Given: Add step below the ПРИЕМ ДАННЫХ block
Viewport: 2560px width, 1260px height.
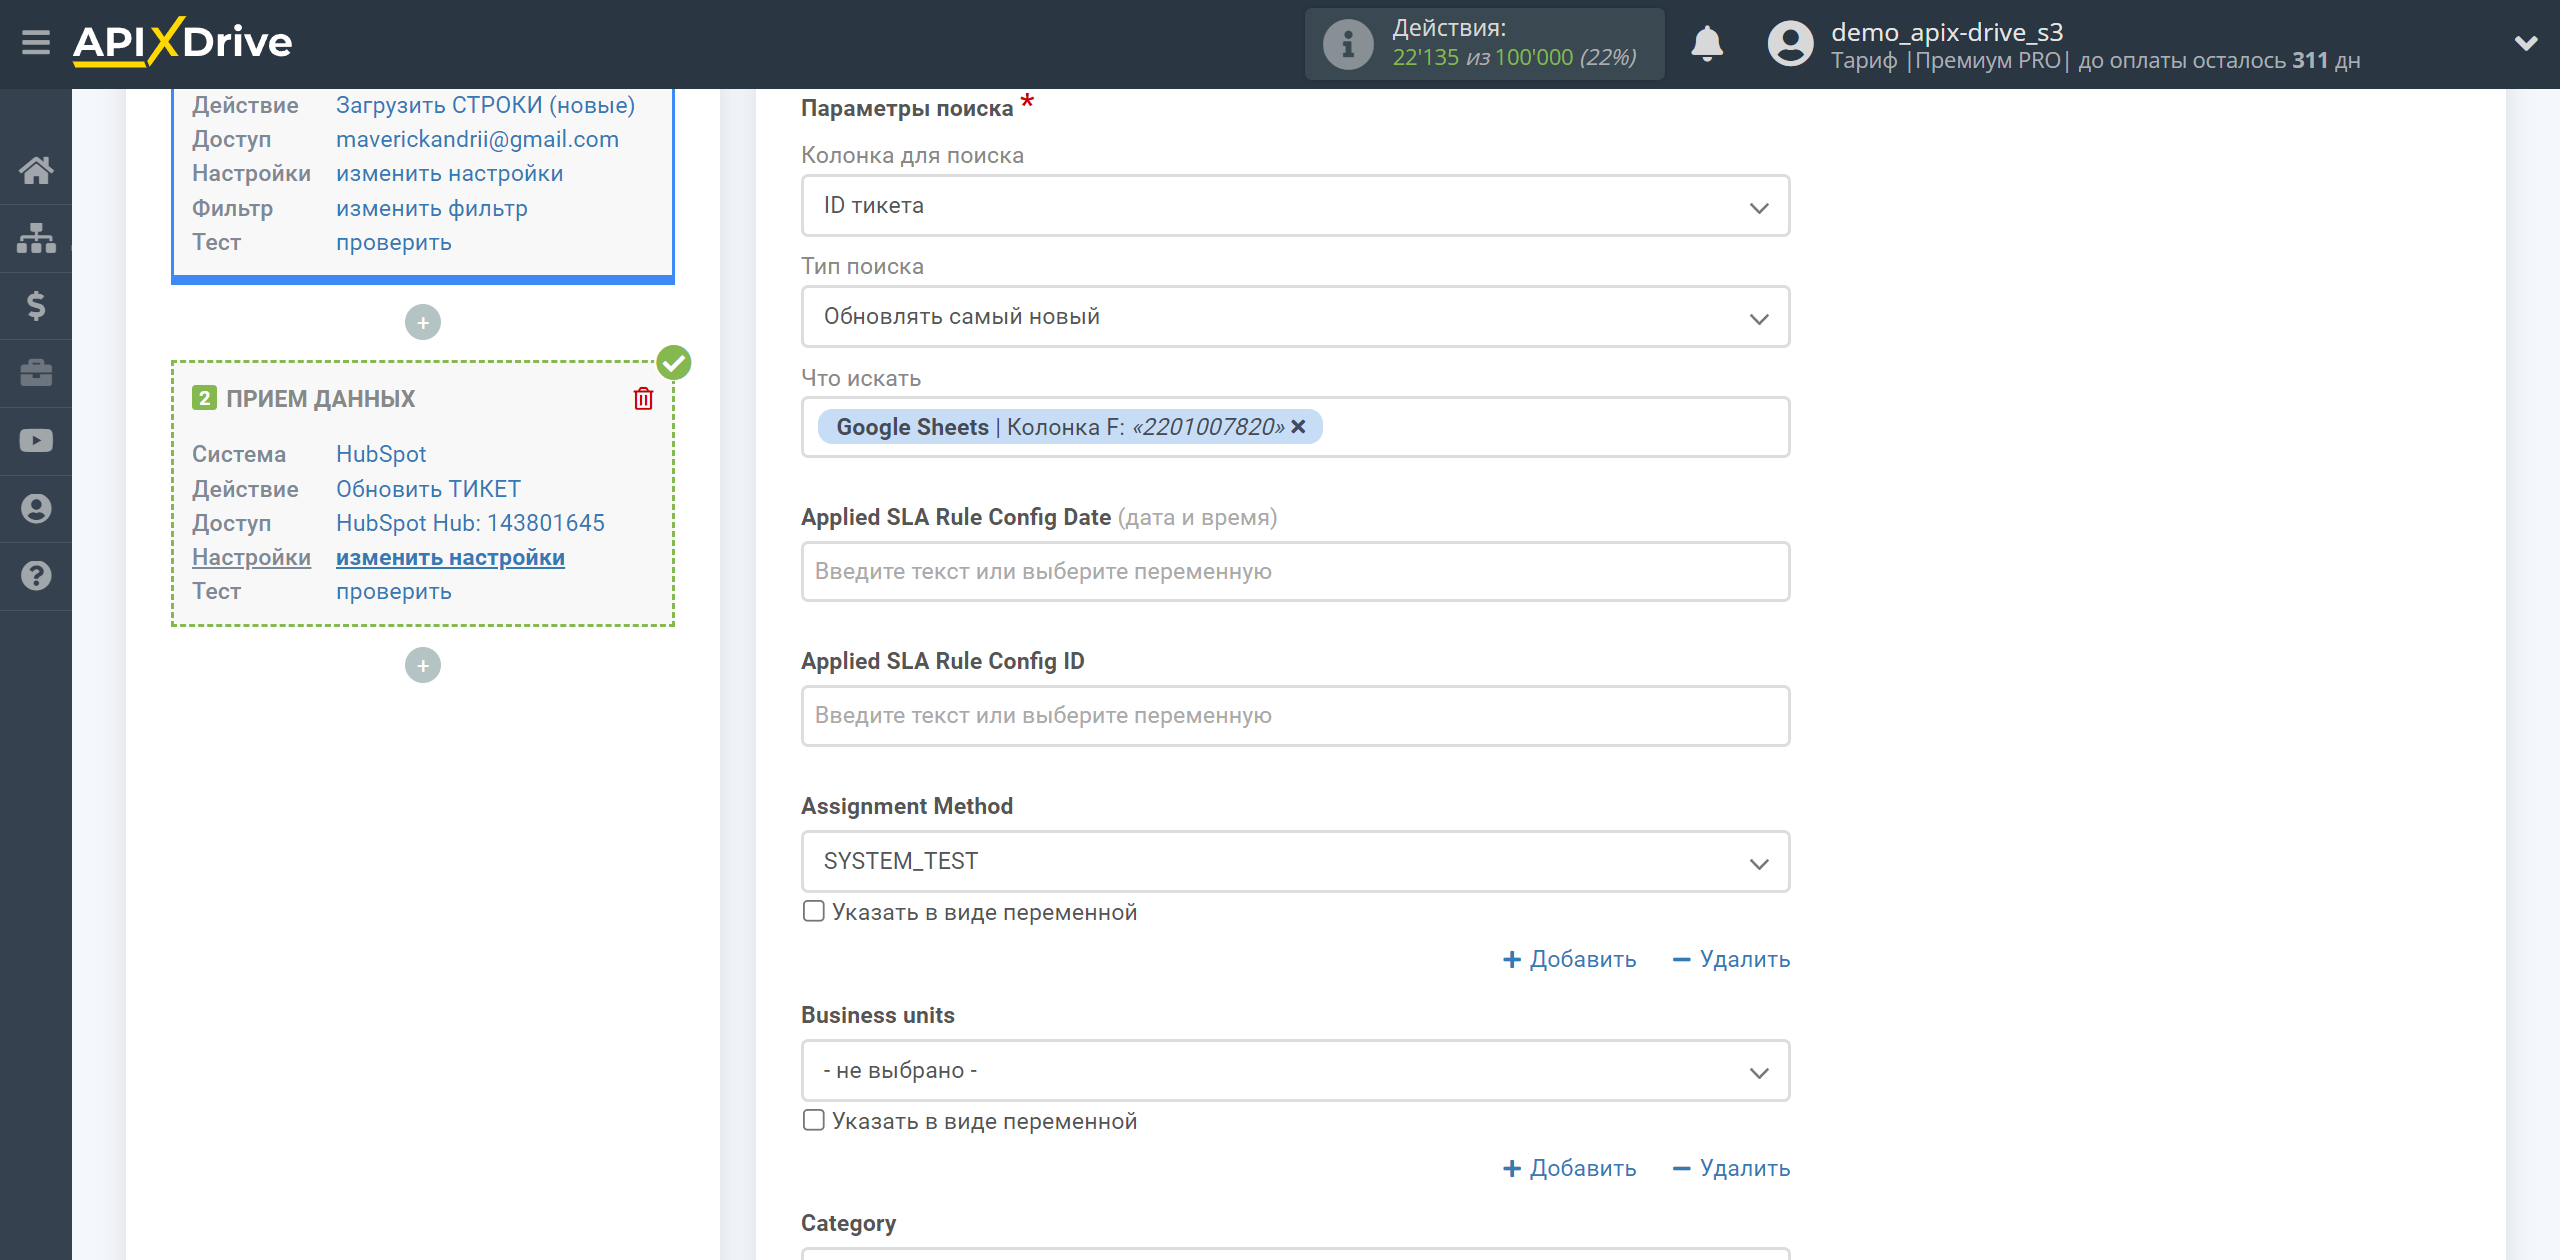Looking at the screenshot, I should (423, 665).
